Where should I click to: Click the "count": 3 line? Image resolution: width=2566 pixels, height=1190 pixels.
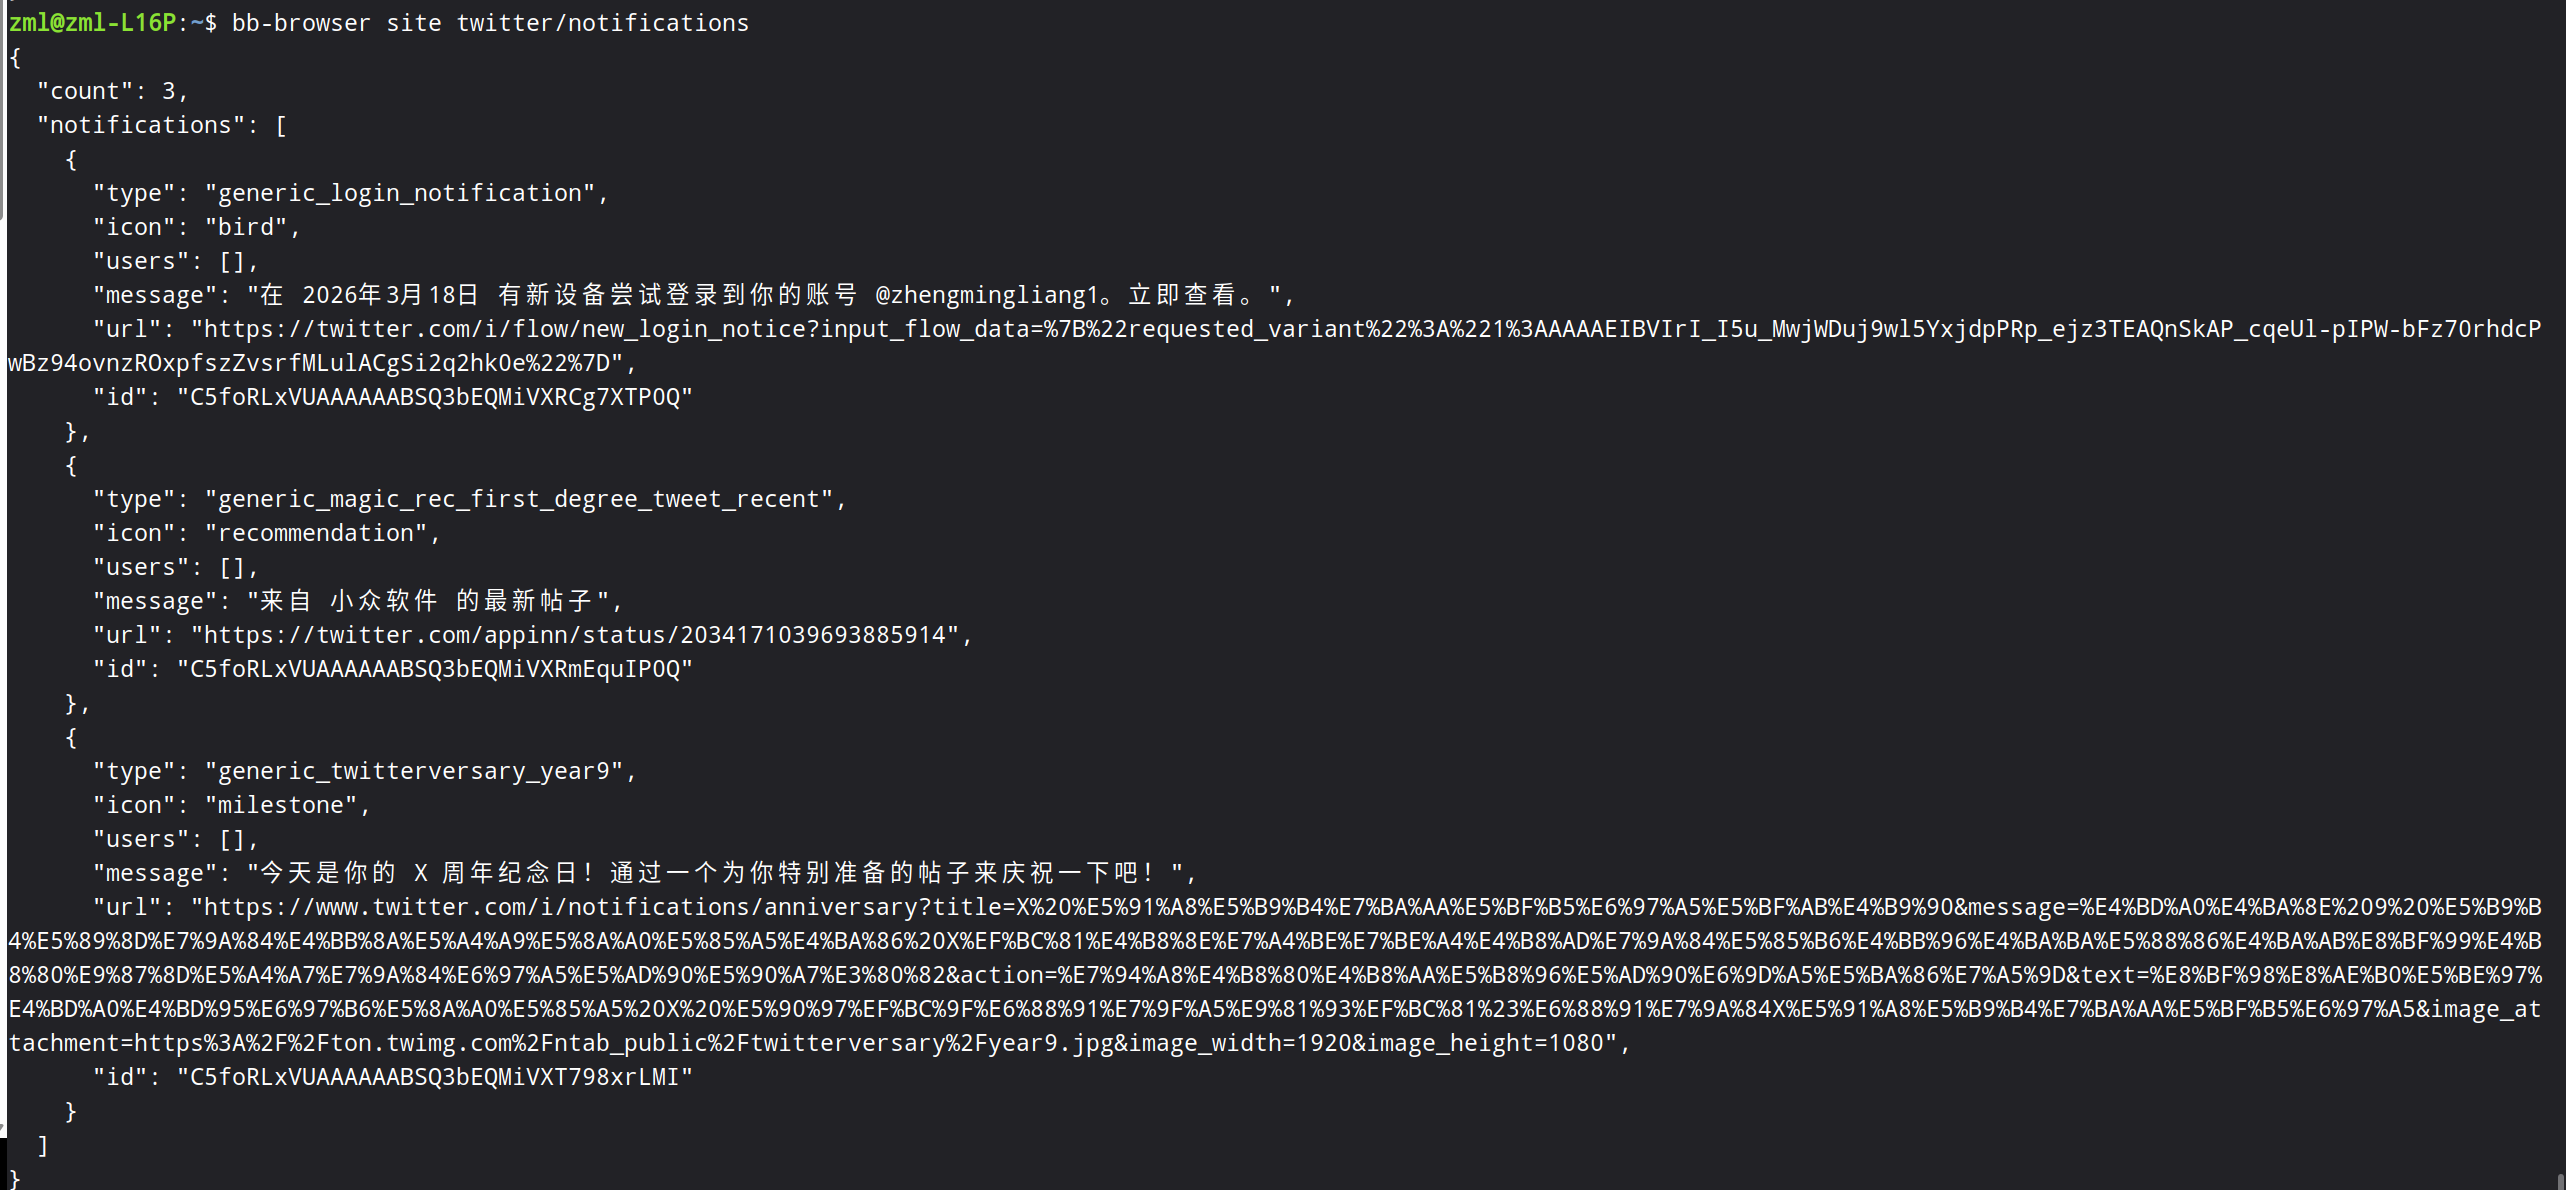pyautogui.click(x=112, y=92)
